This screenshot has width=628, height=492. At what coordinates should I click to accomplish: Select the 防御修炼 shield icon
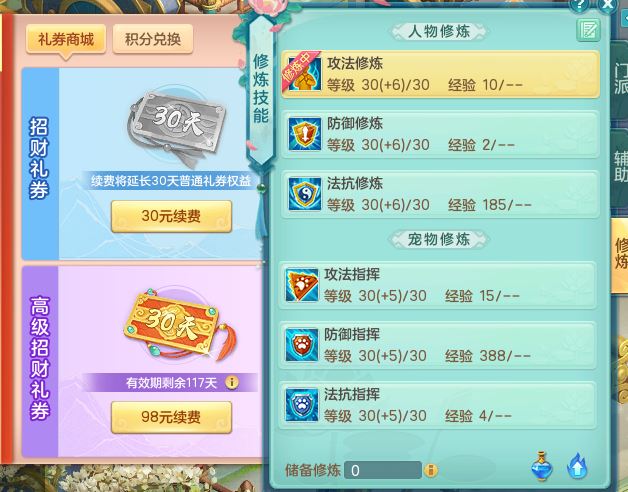click(305, 134)
